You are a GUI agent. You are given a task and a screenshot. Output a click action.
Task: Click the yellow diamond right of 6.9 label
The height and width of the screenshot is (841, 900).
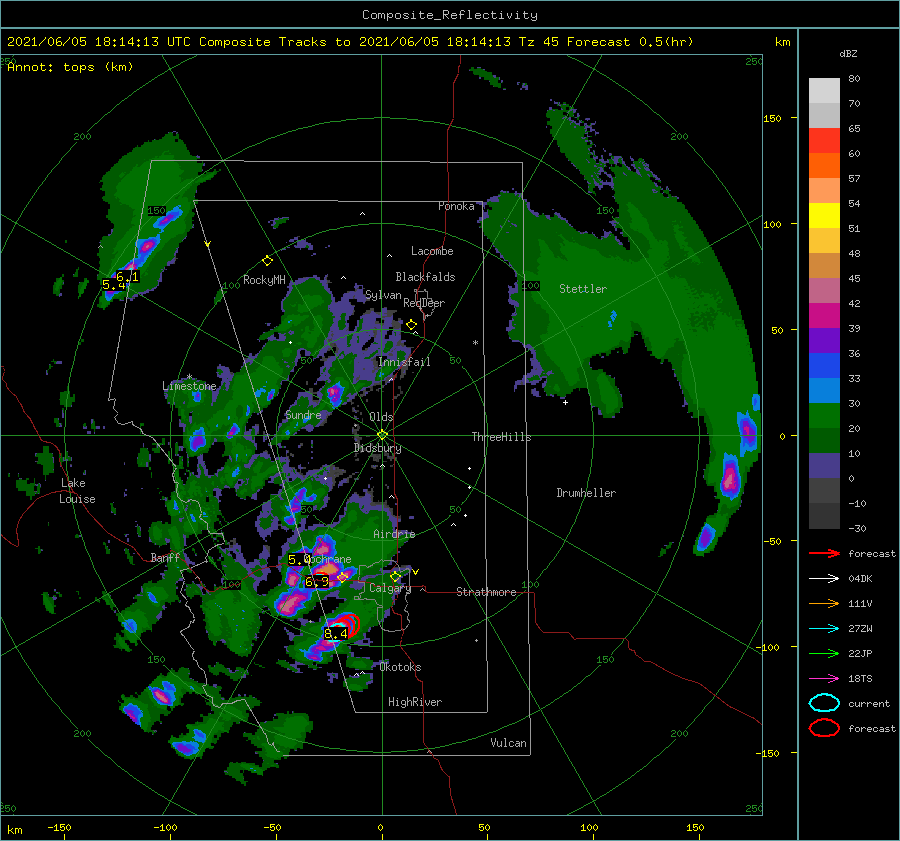[x=343, y=577]
